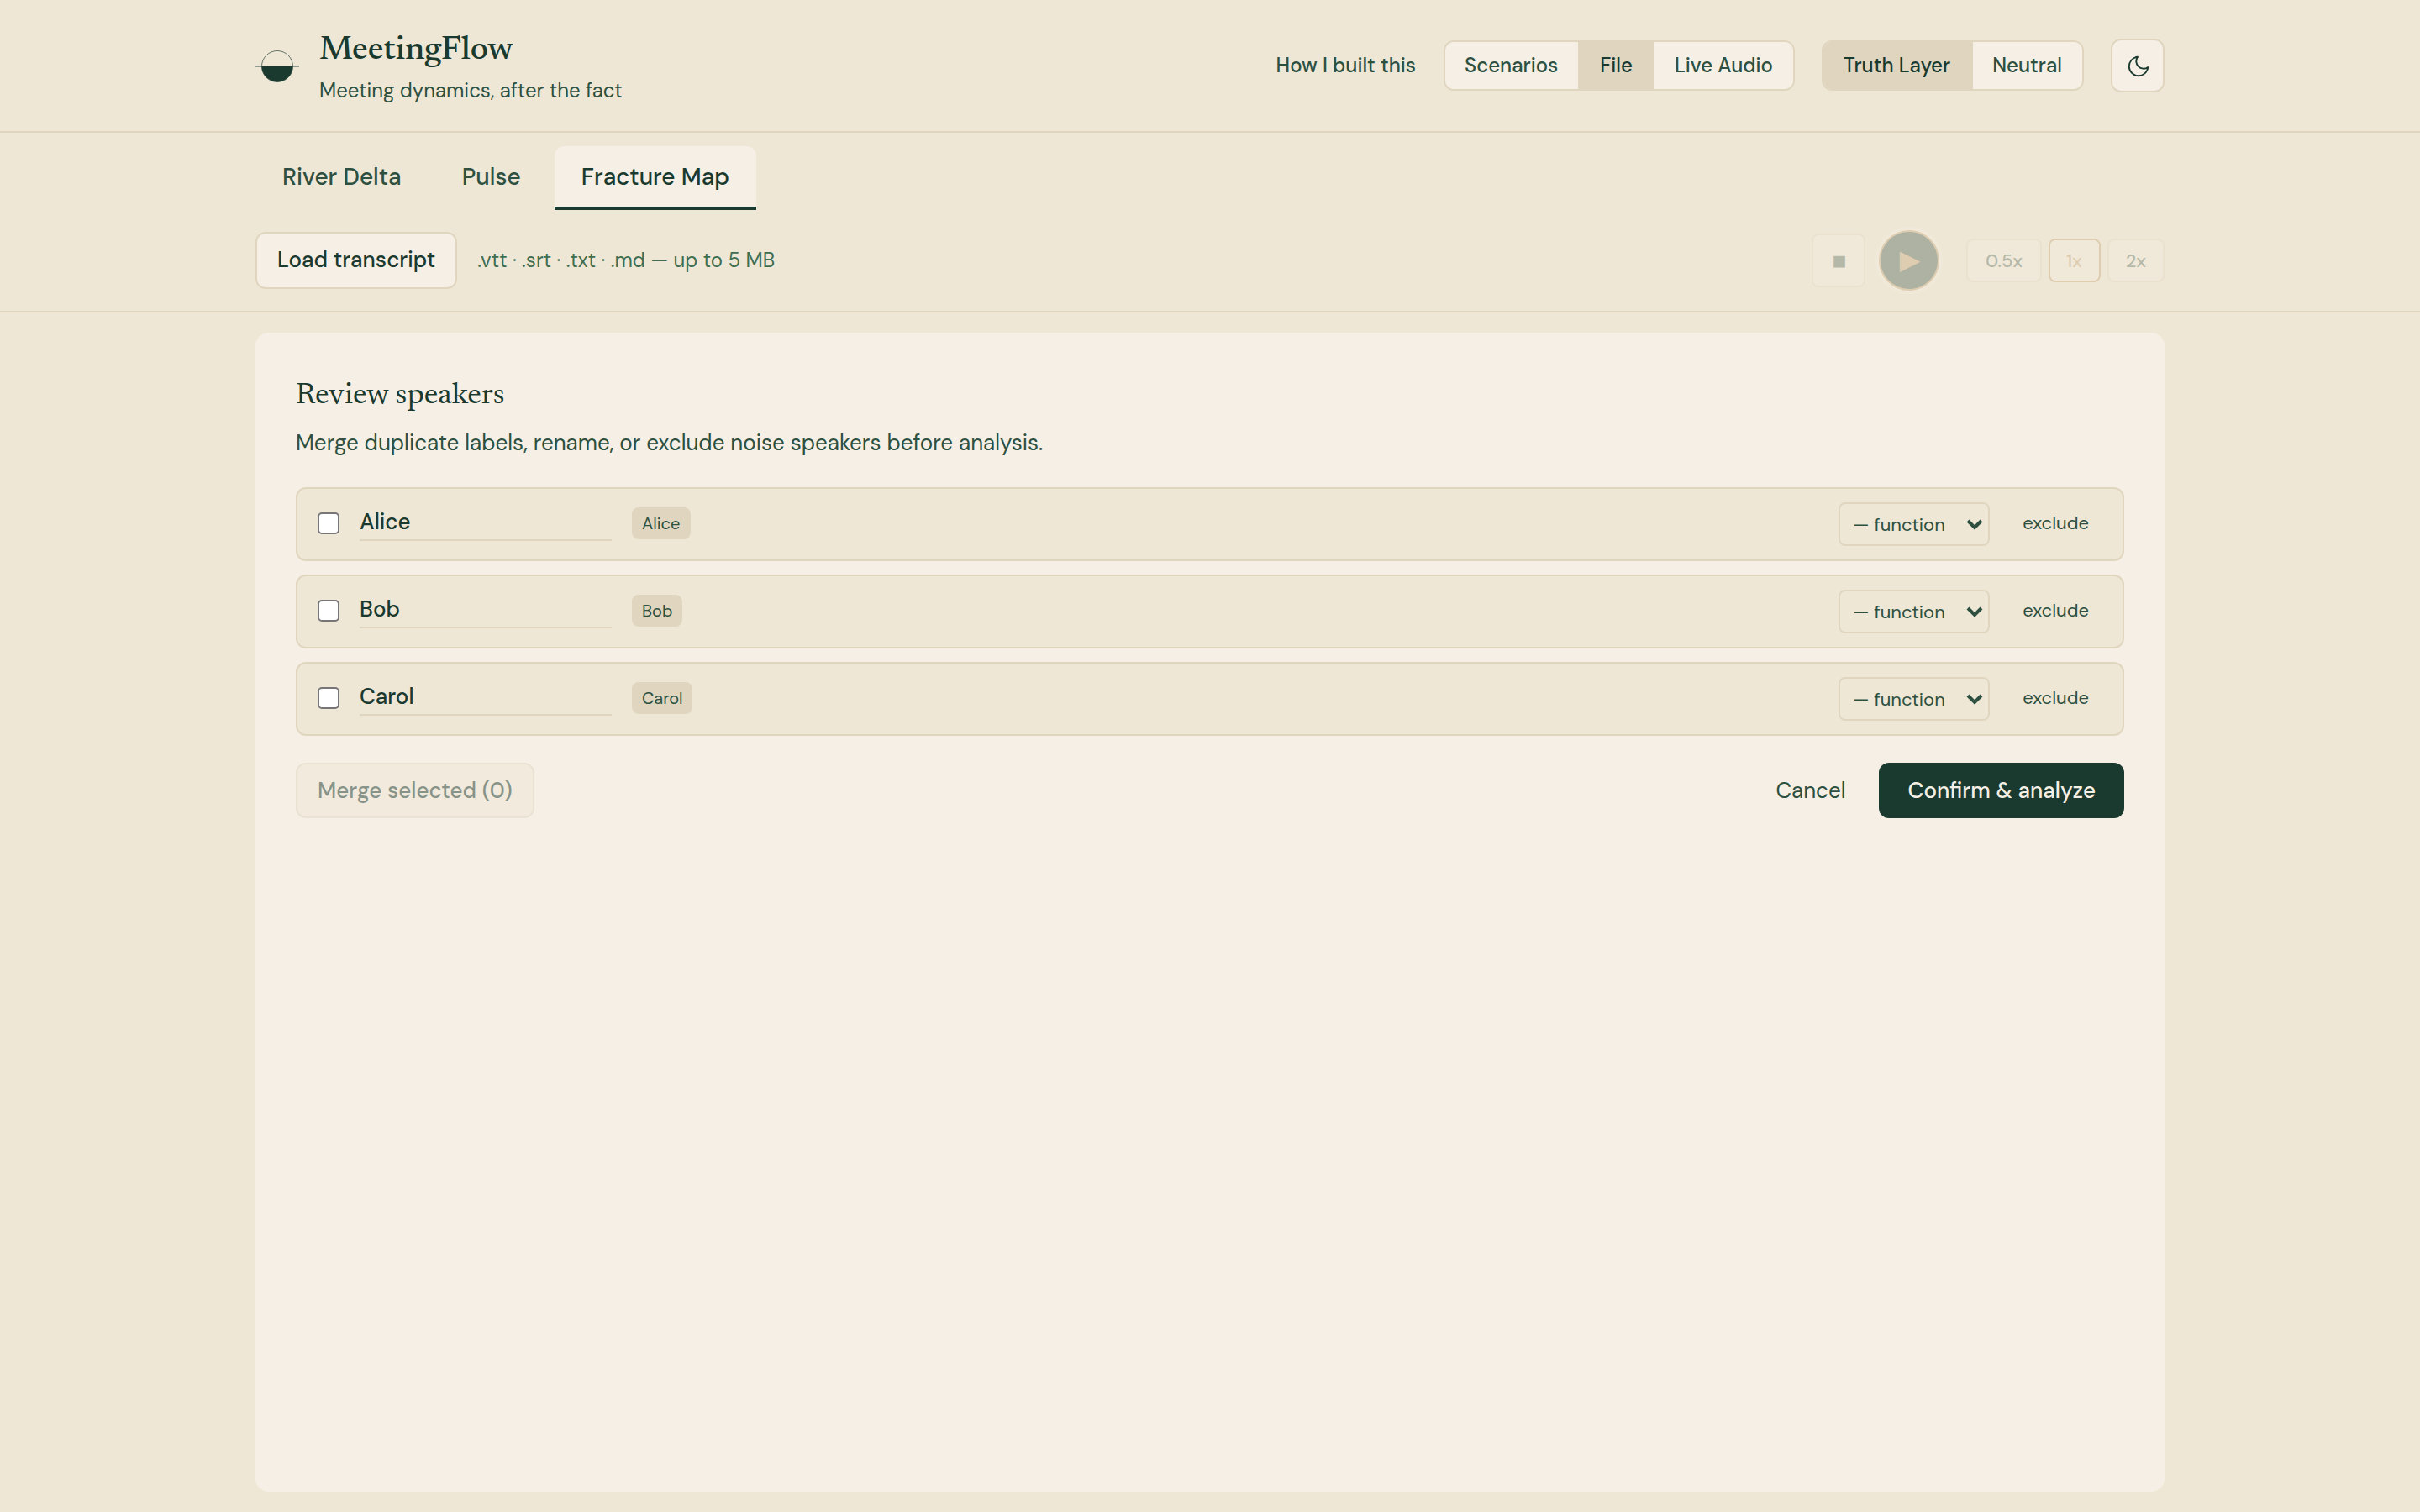
Task: Select the Fracture Map tab
Action: coord(655,177)
